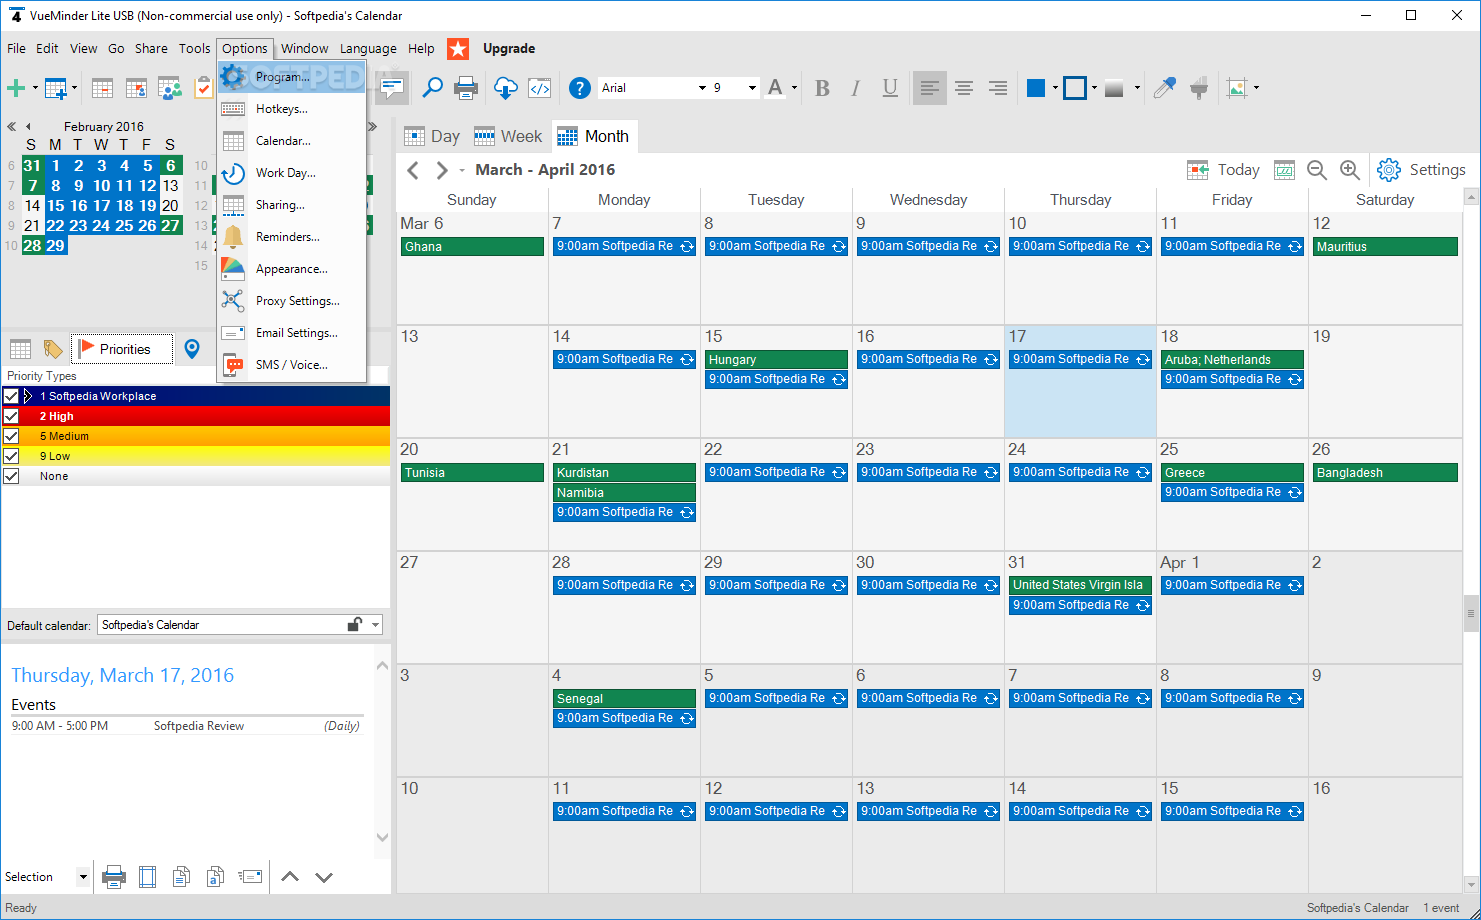Image resolution: width=1481 pixels, height=920 pixels.
Task: Uncheck the None priority checkbox
Action: coord(11,476)
